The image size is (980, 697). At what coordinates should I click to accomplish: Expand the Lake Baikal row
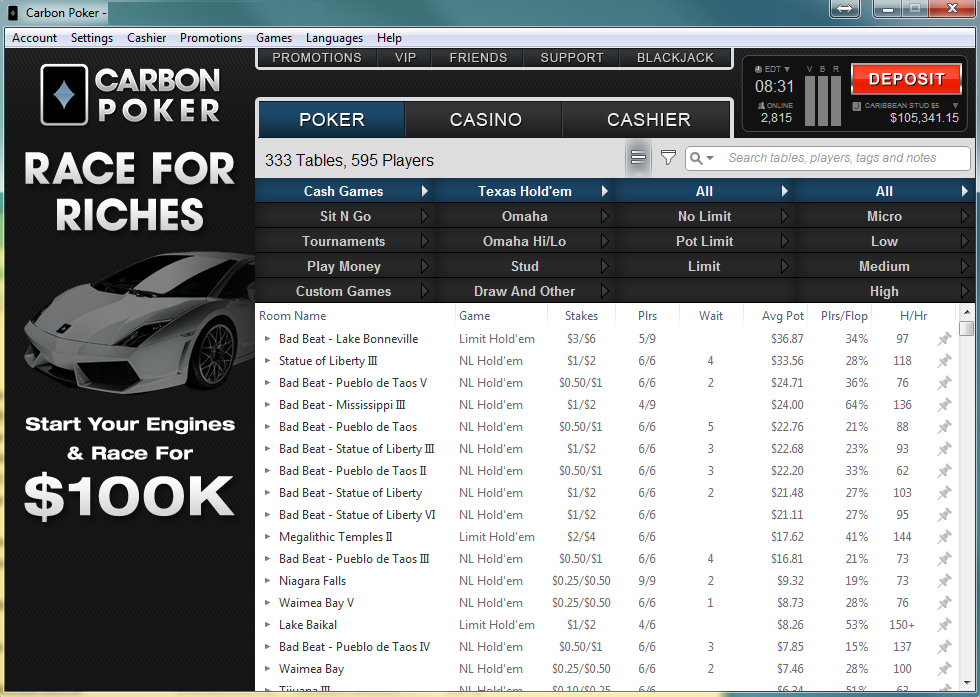[267, 625]
